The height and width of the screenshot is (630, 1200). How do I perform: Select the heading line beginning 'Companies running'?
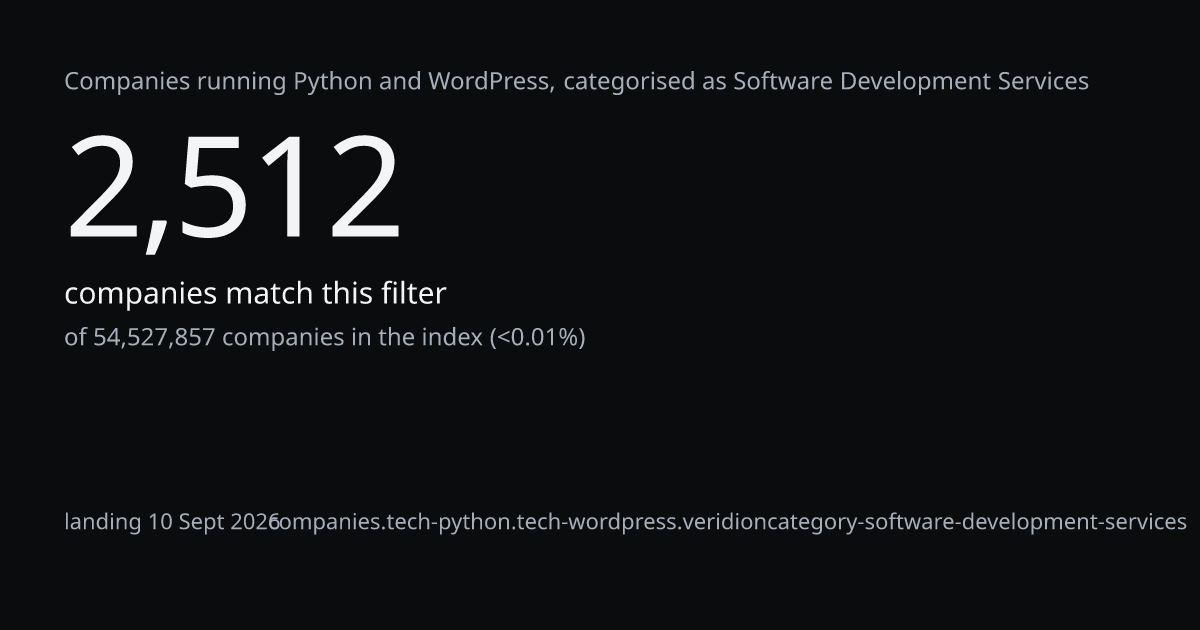click(576, 81)
